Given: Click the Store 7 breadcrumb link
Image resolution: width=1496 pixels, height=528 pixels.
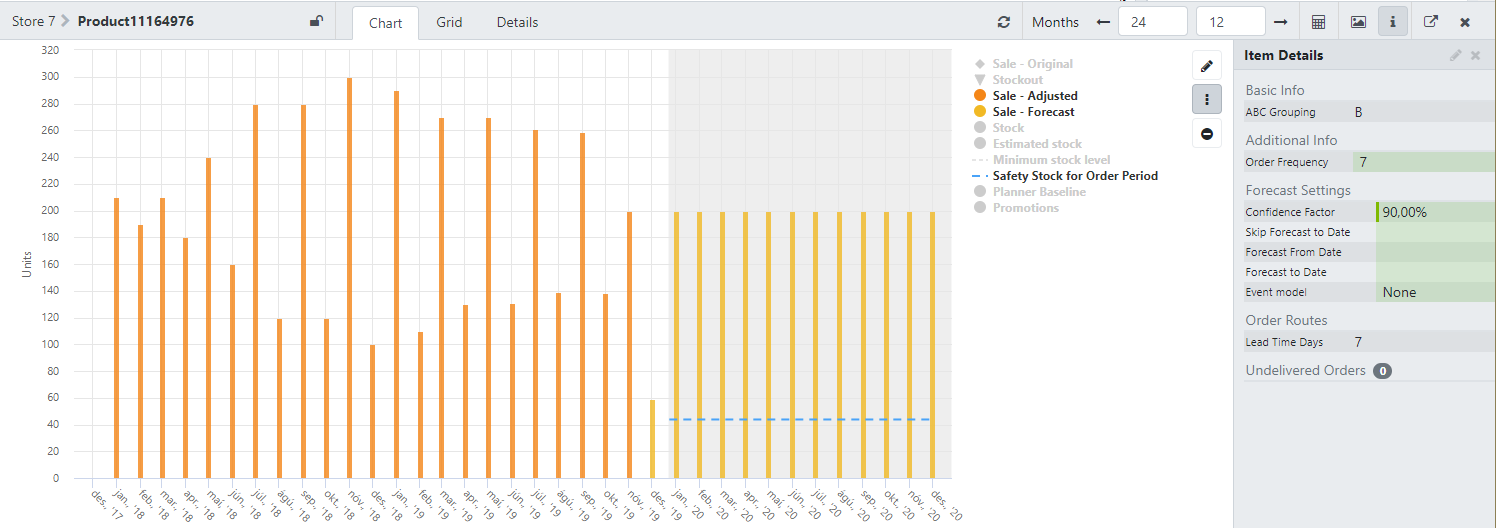Looking at the screenshot, I should coord(33,22).
